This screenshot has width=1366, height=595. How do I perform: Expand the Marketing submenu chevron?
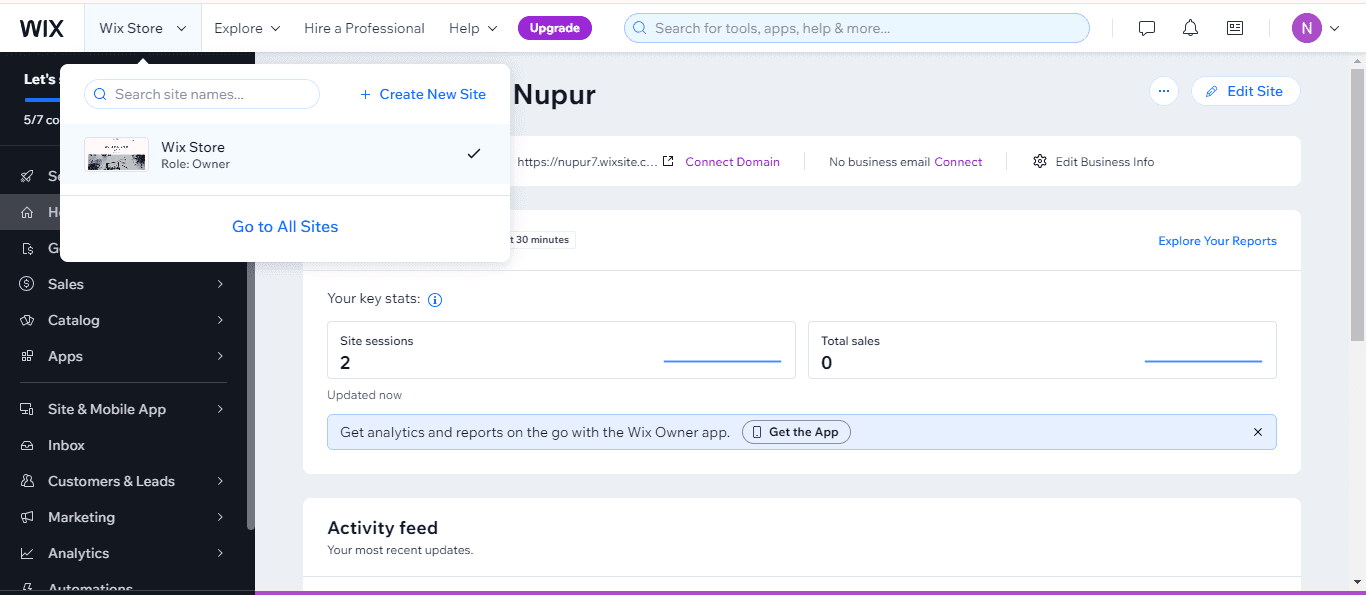[220, 517]
